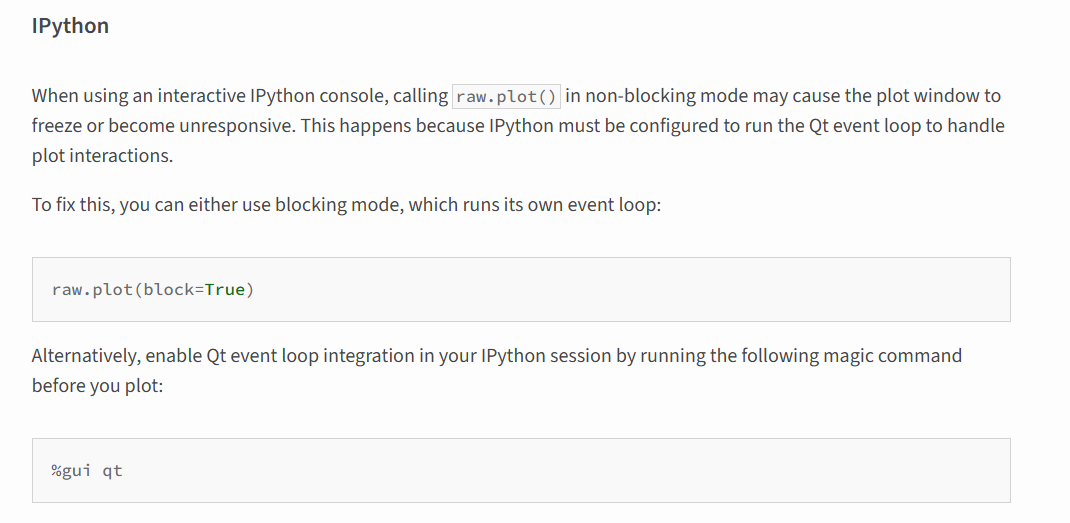The height and width of the screenshot is (523, 1070).
Task: Click the %gui qt code block
Action: click(520, 470)
